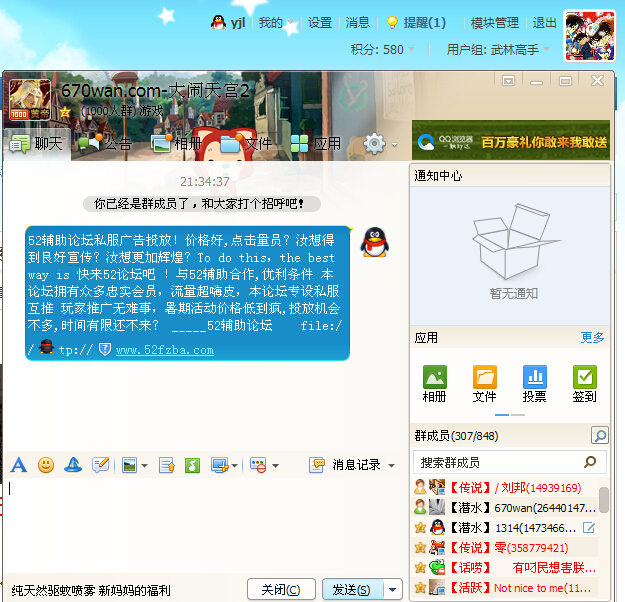
Task: Open window menu dropdown button in title bar
Action: tap(508, 81)
